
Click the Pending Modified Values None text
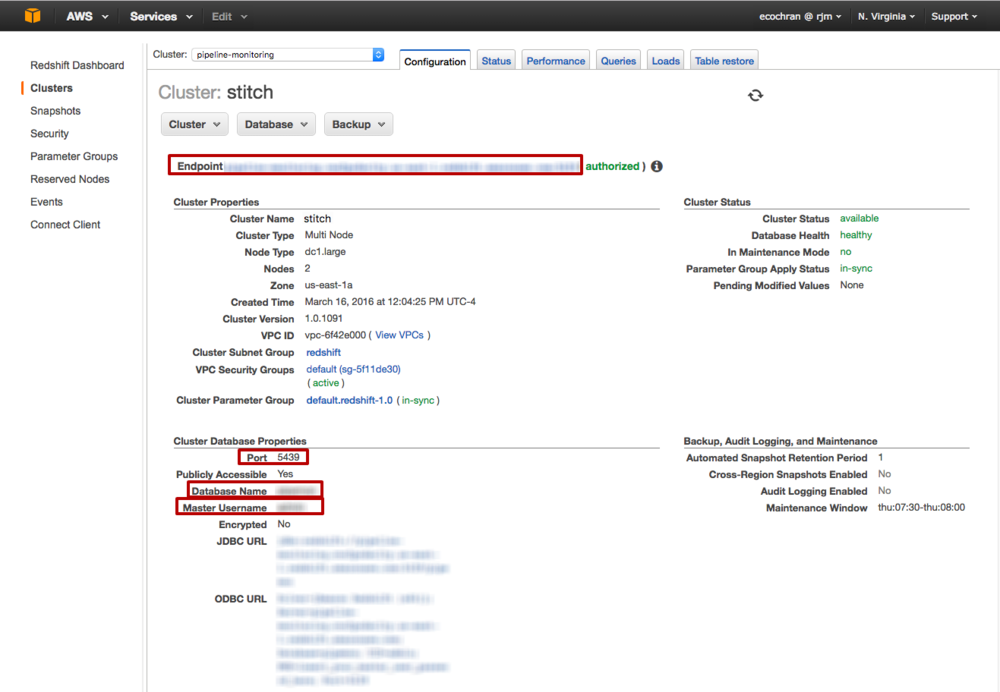pyautogui.click(x=852, y=285)
